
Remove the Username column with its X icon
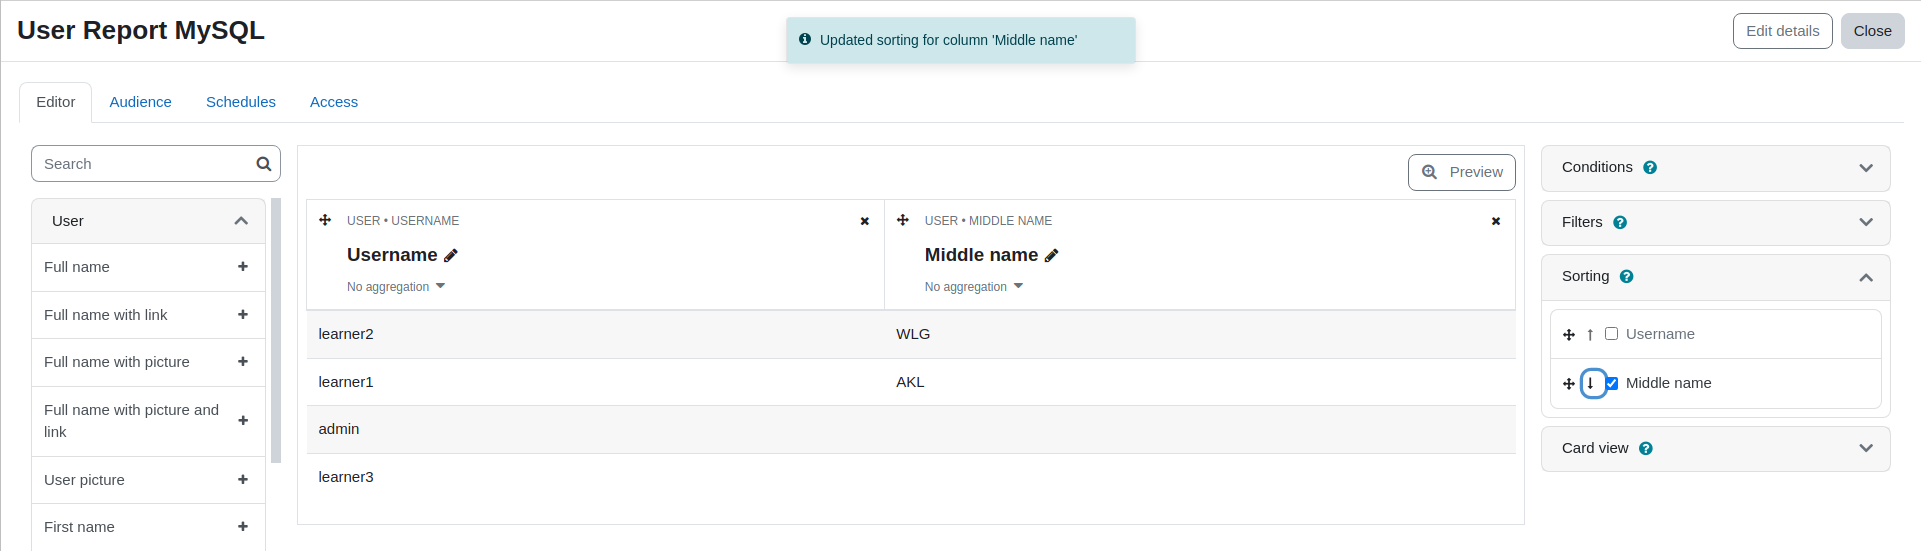865,221
